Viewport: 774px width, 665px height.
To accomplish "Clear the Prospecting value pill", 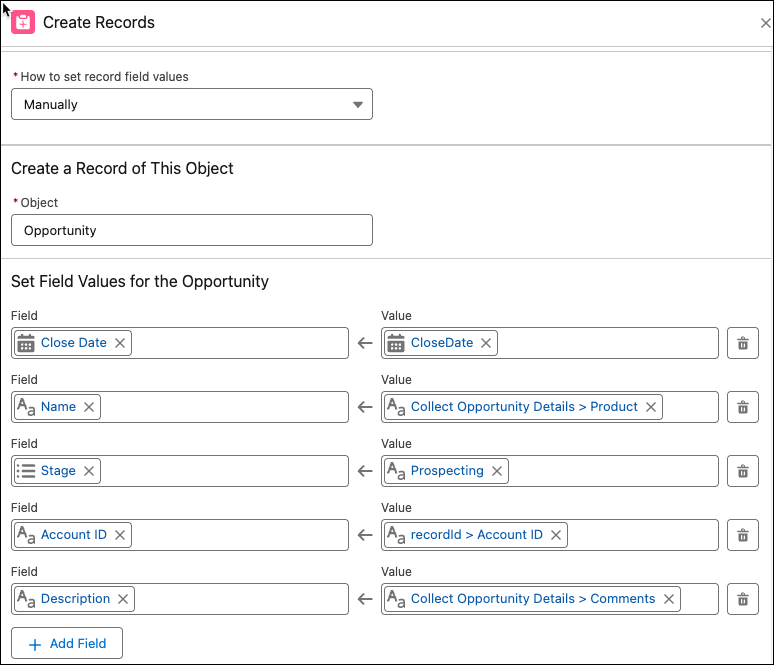I will point(497,471).
